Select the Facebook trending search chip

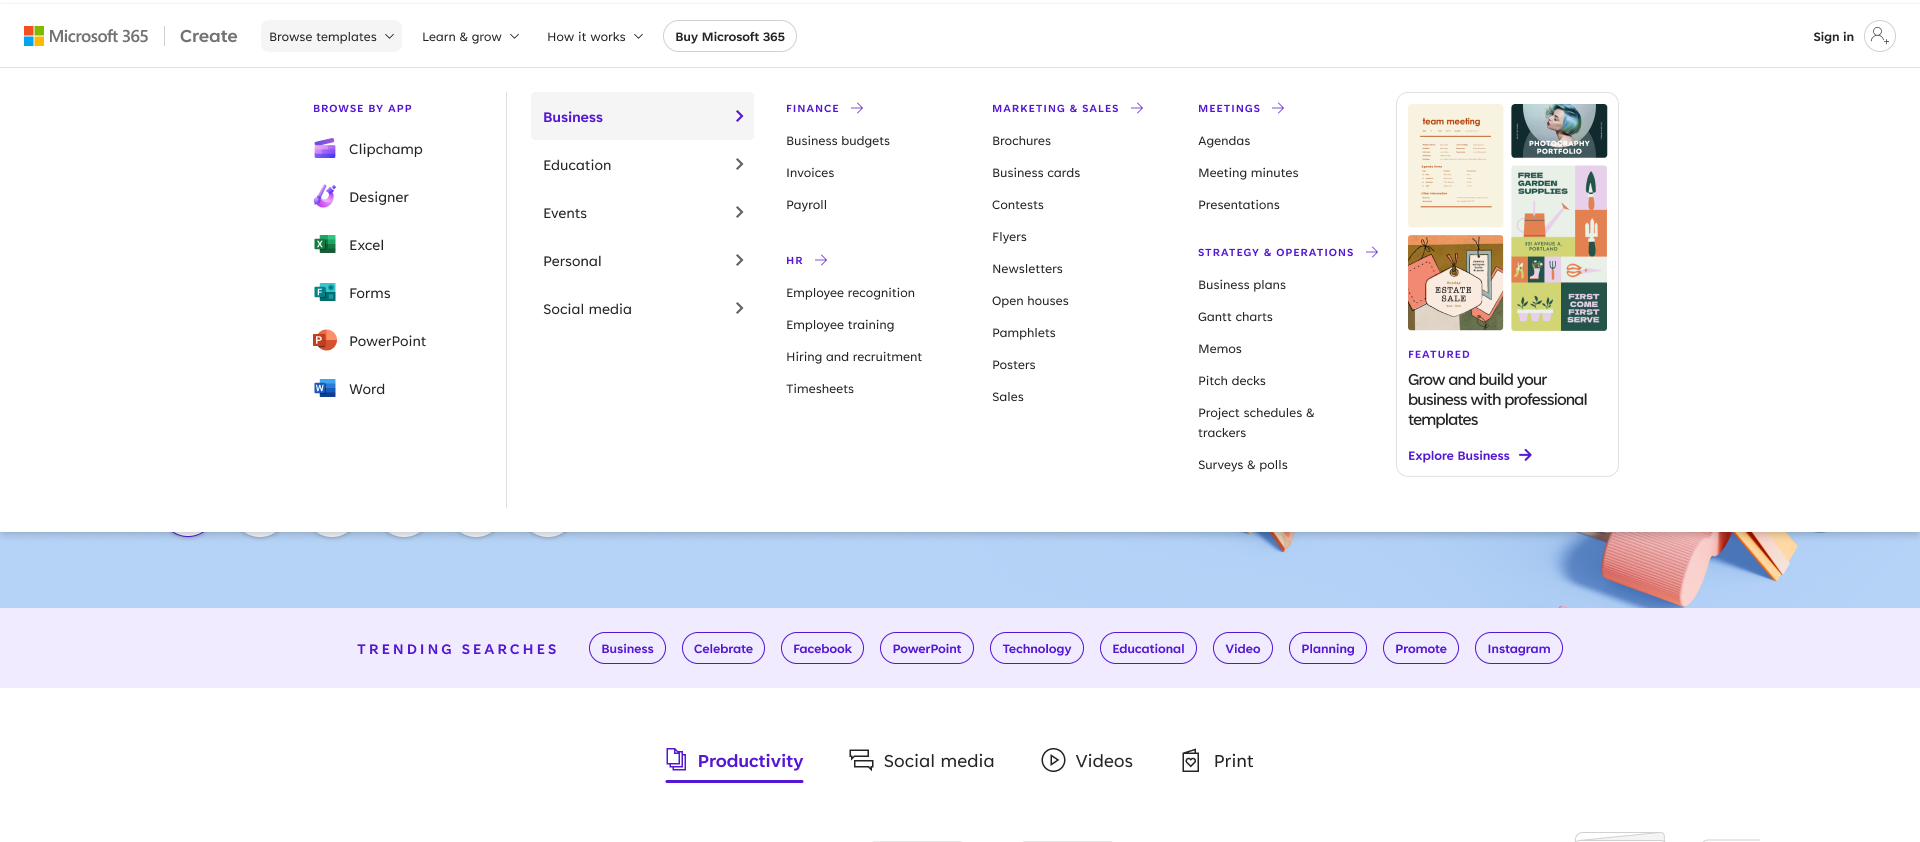(x=822, y=648)
